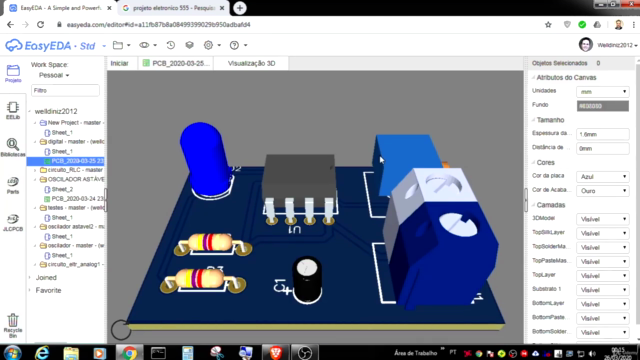Open the Windows Start menu

12,353
